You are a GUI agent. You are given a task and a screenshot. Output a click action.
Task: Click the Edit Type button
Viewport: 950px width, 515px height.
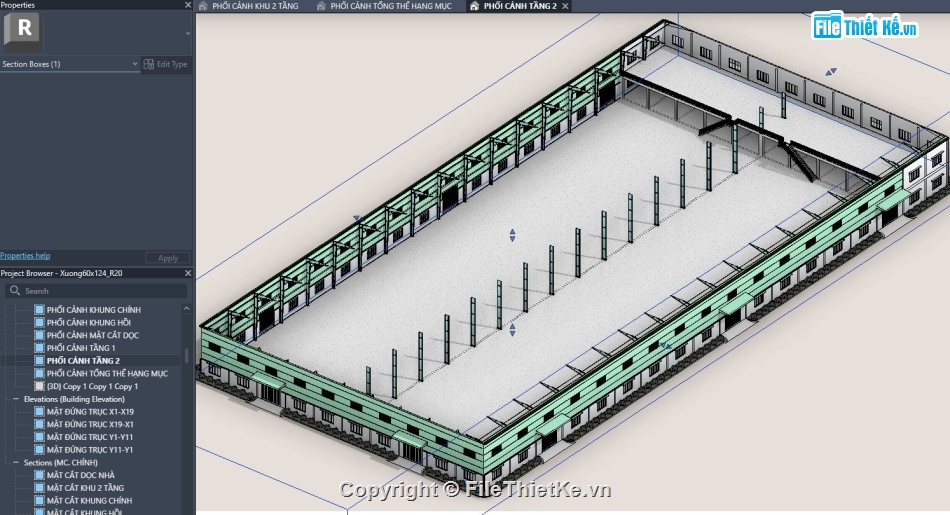point(166,64)
